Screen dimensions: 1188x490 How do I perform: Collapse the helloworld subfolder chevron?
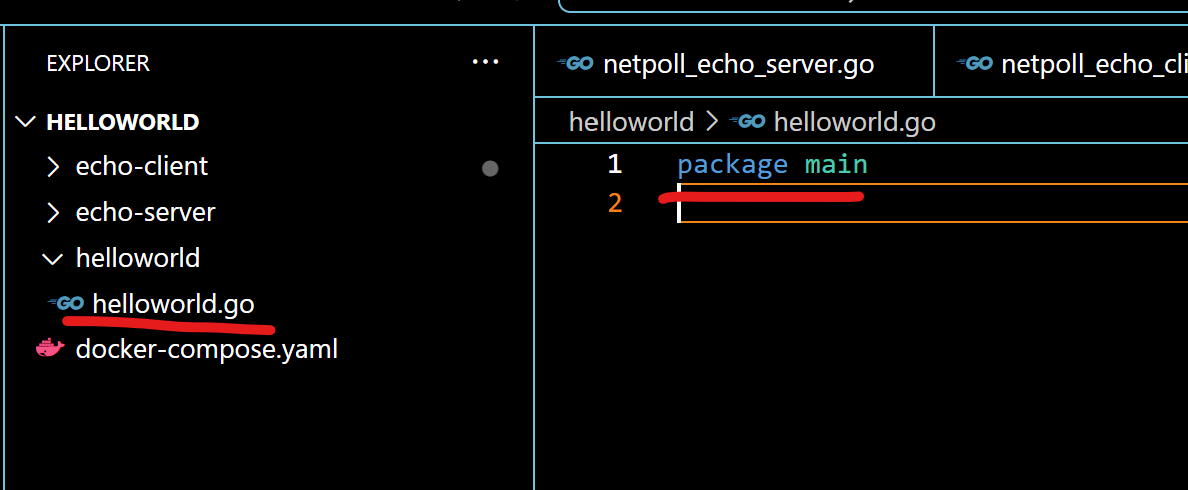[x=53, y=258]
